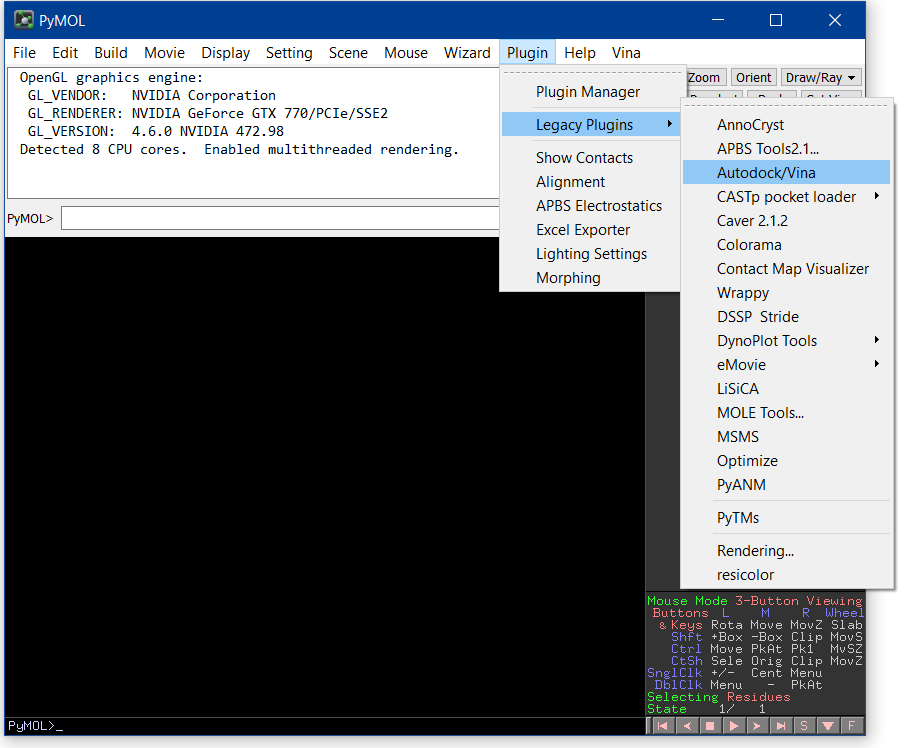The width and height of the screenshot is (906, 748).
Task: Maximize the PyMOL window
Action: pos(776,20)
